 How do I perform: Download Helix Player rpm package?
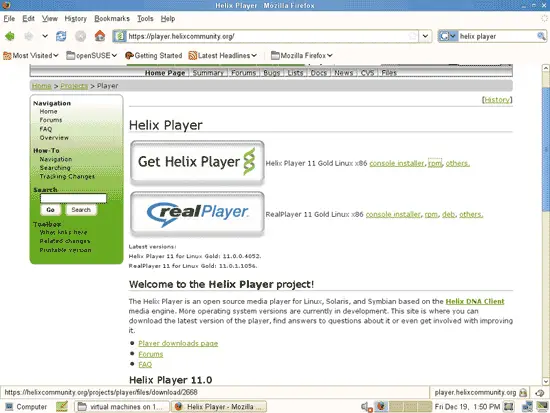coord(435,163)
